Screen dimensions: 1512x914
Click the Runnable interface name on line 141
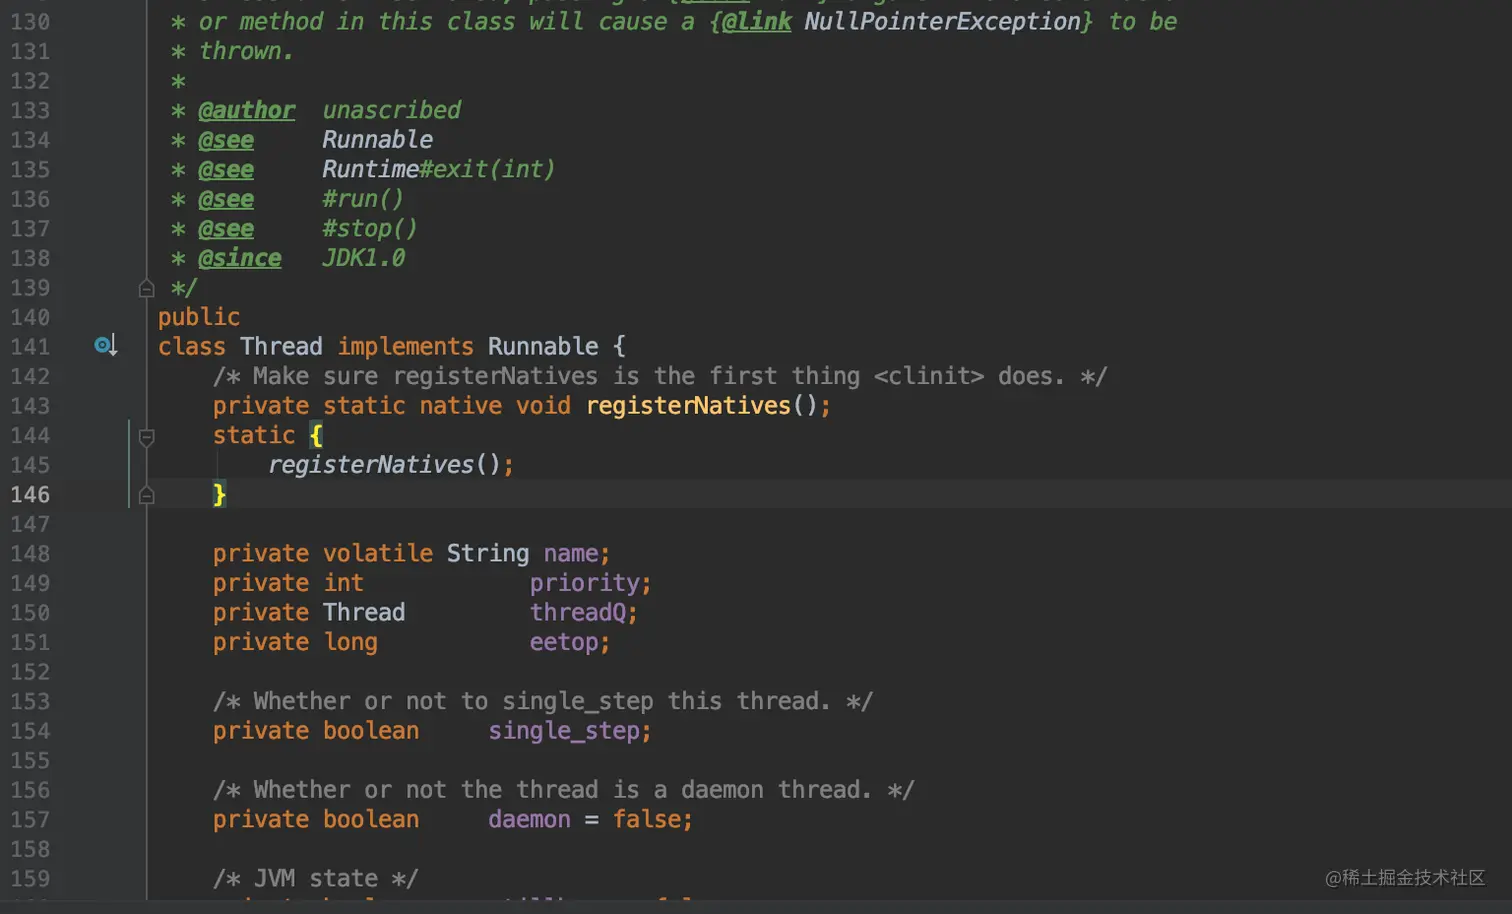pos(543,346)
